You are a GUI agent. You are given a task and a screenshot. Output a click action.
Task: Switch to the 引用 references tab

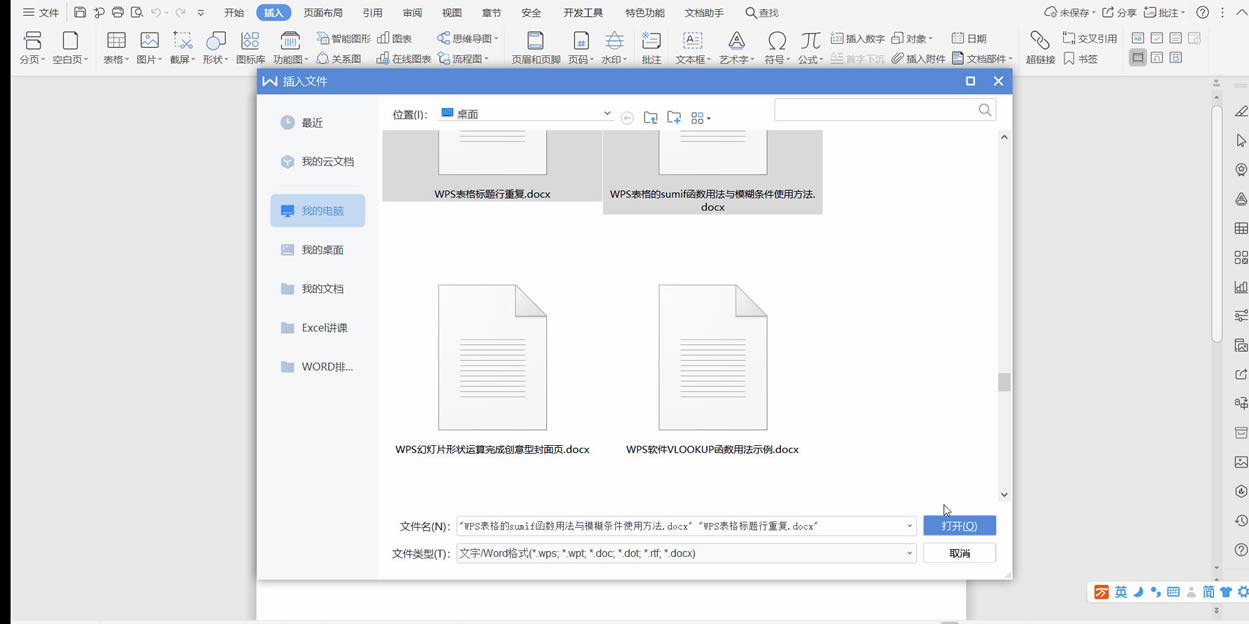373,13
